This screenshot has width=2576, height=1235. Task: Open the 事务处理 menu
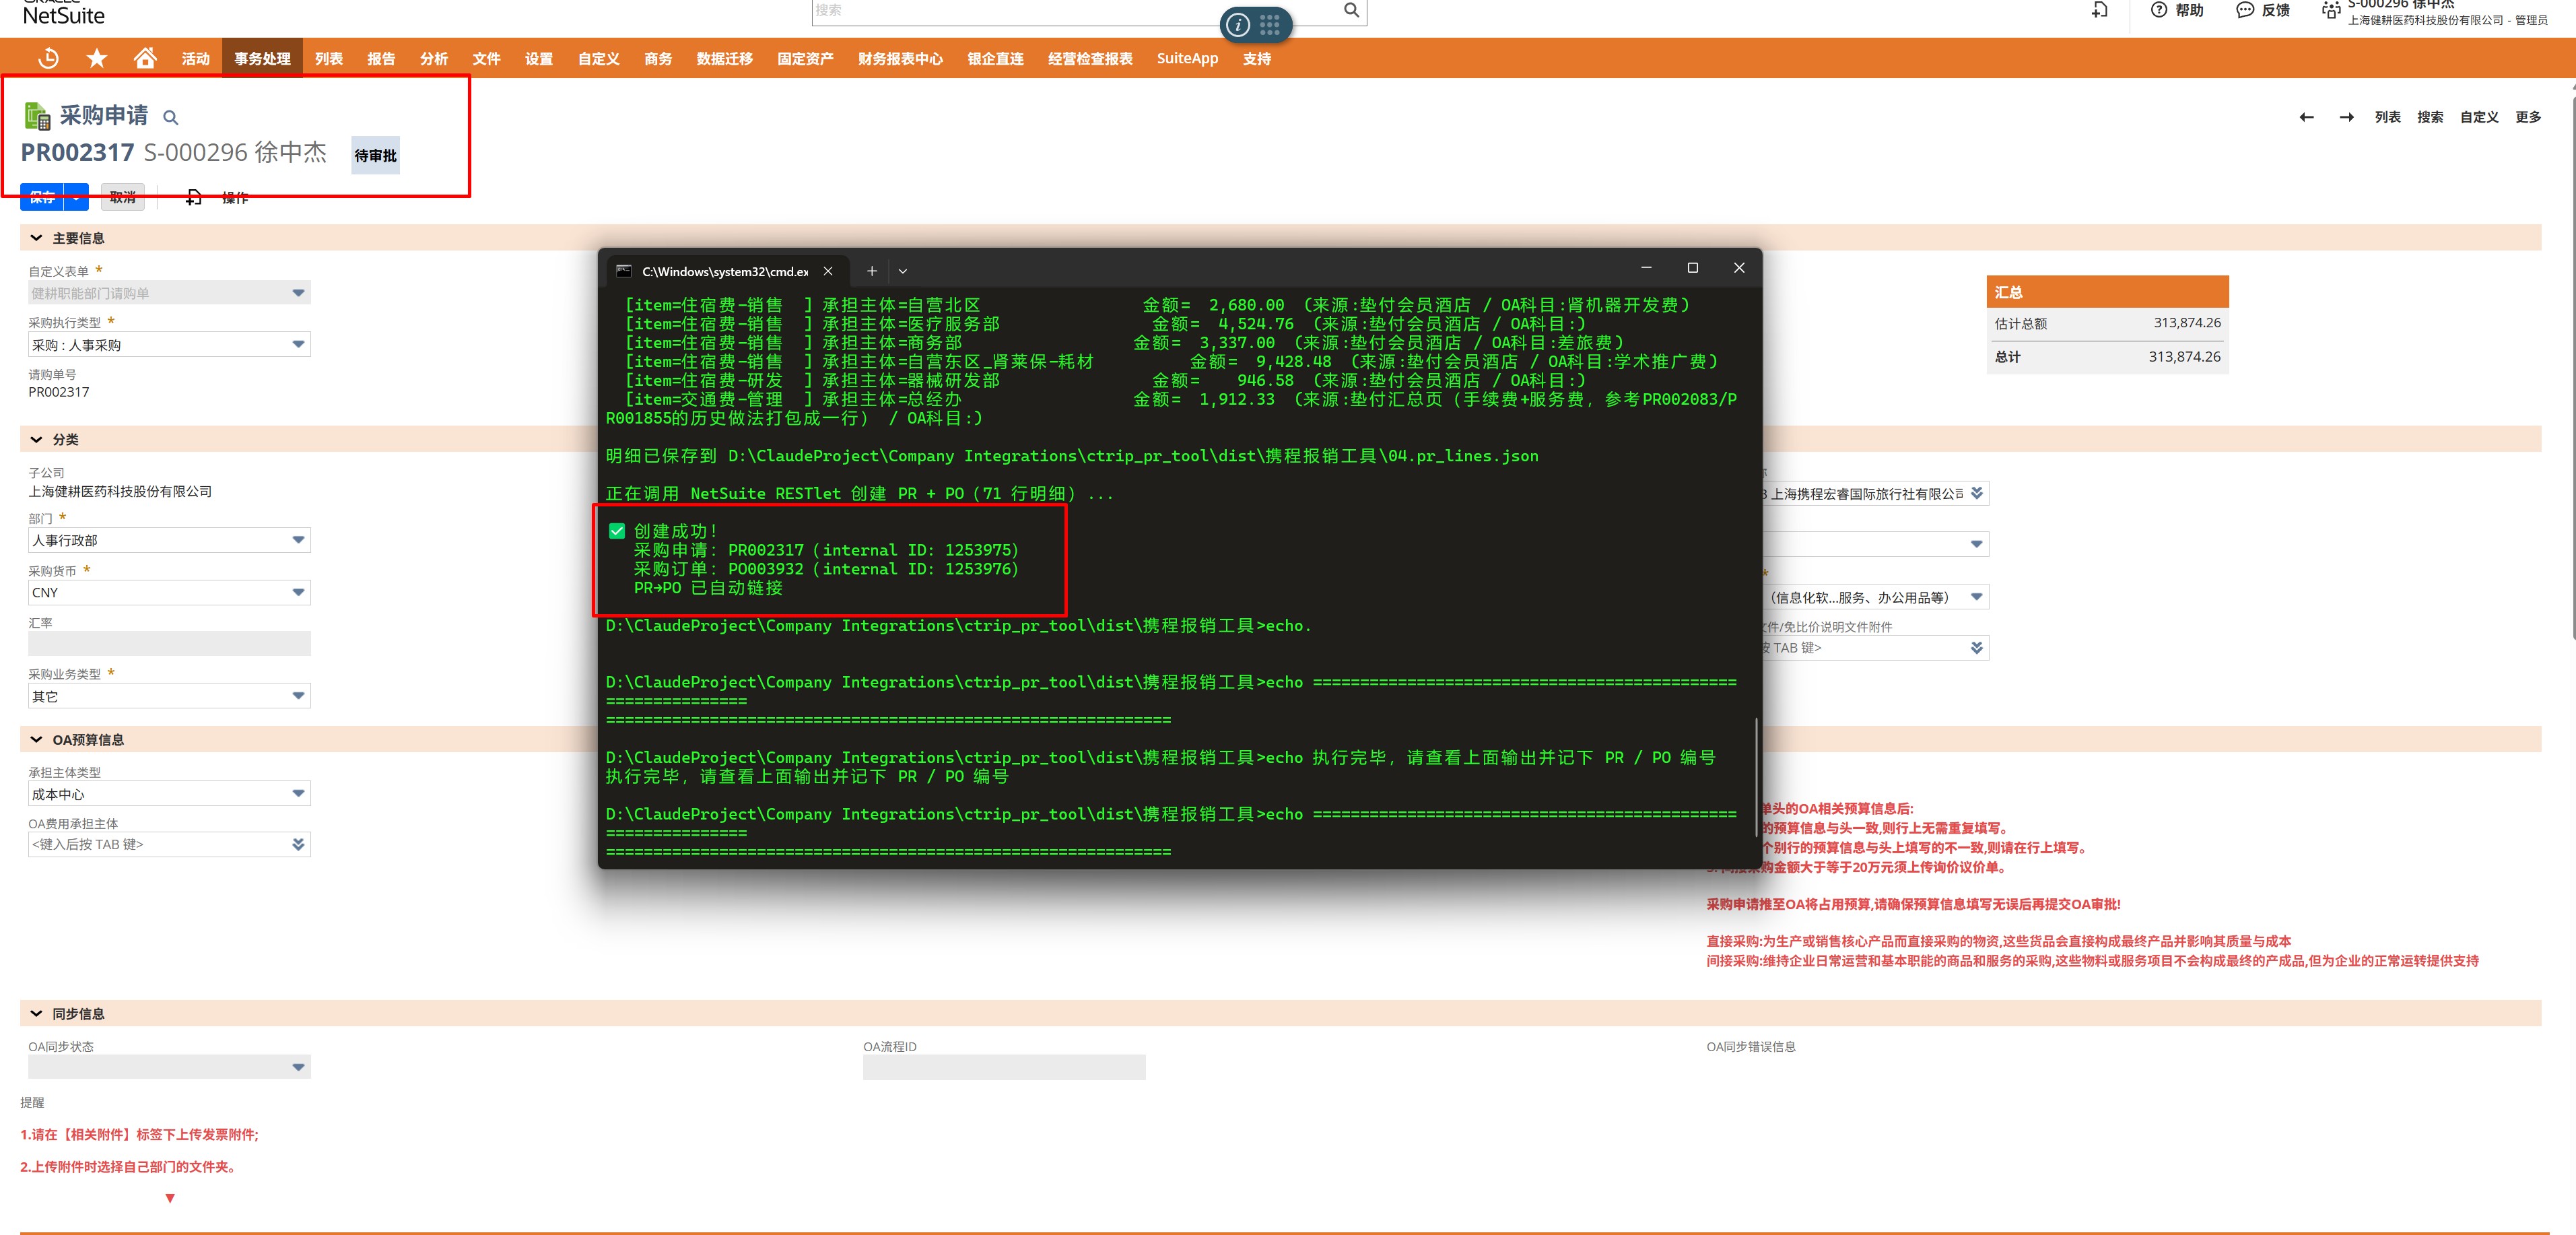(262, 59)
